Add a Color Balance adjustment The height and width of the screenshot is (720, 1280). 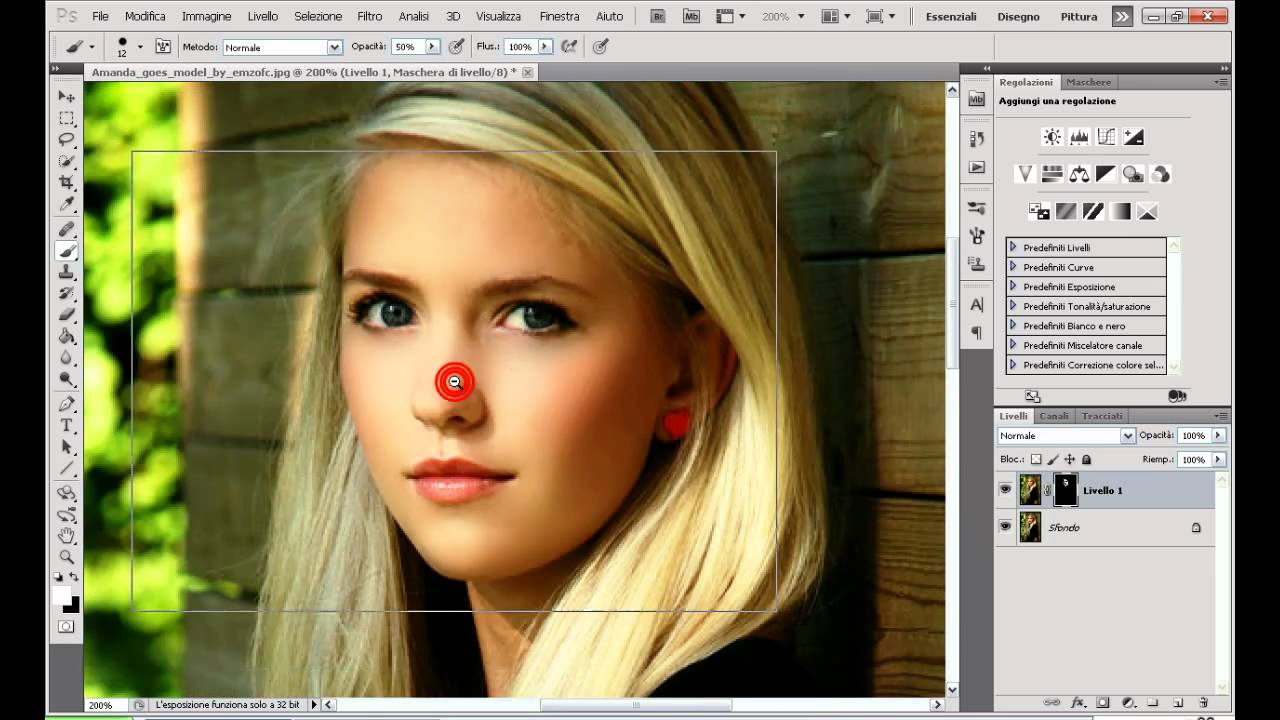(x=1079, y=174)
